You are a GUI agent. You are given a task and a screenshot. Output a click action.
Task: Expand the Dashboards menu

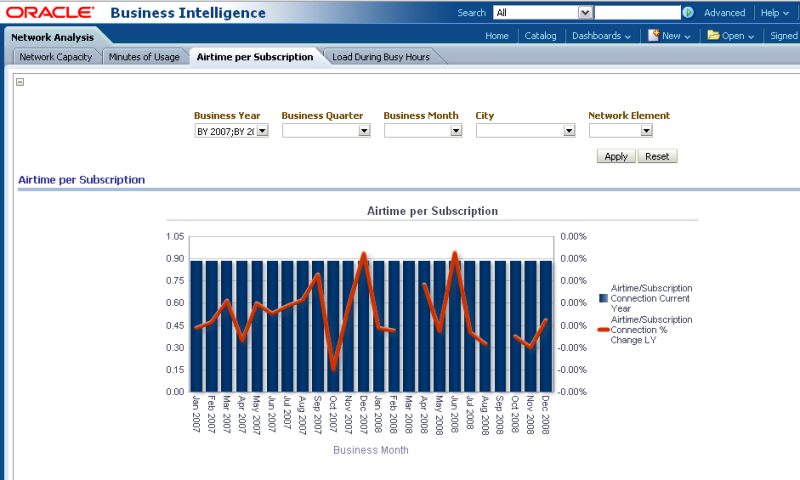point(601,36)
